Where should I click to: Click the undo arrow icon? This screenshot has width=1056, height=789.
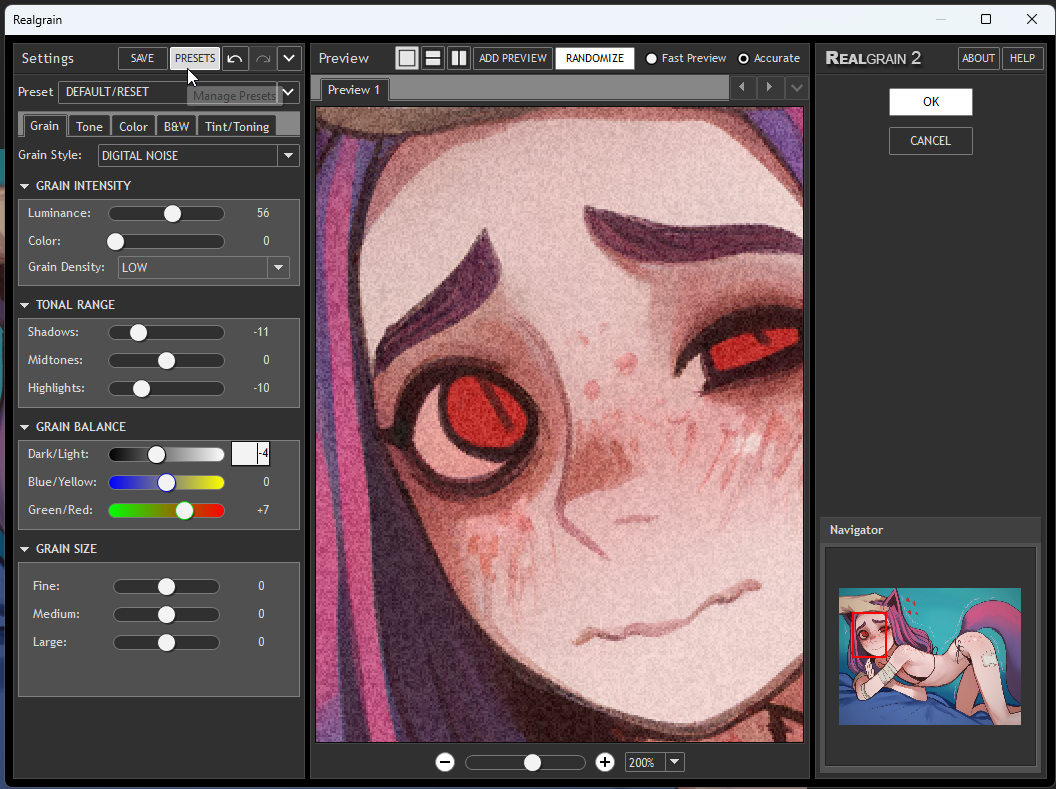click(235, 59)
